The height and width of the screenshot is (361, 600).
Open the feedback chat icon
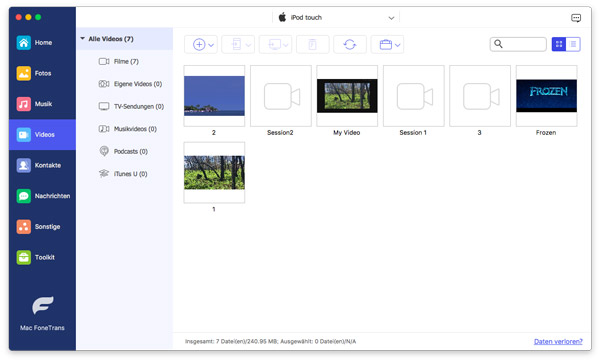(576, 18)
